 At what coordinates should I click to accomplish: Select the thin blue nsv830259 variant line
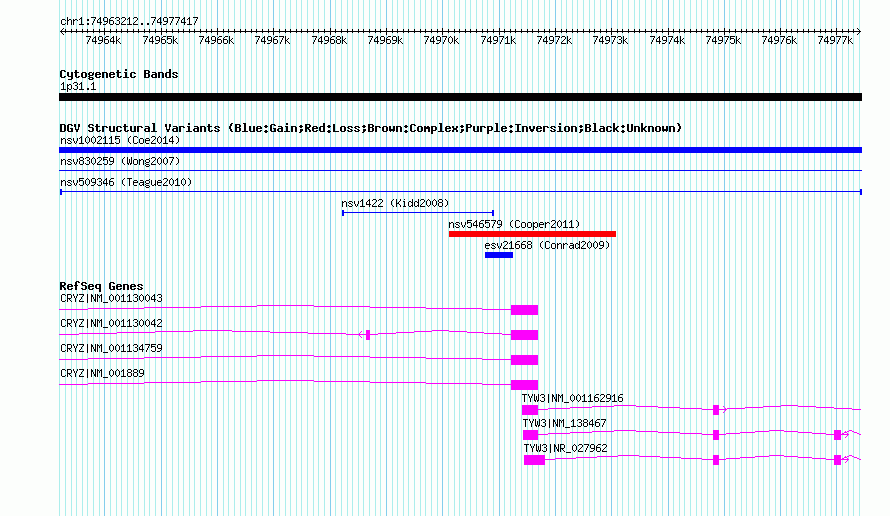pos(460,170)
